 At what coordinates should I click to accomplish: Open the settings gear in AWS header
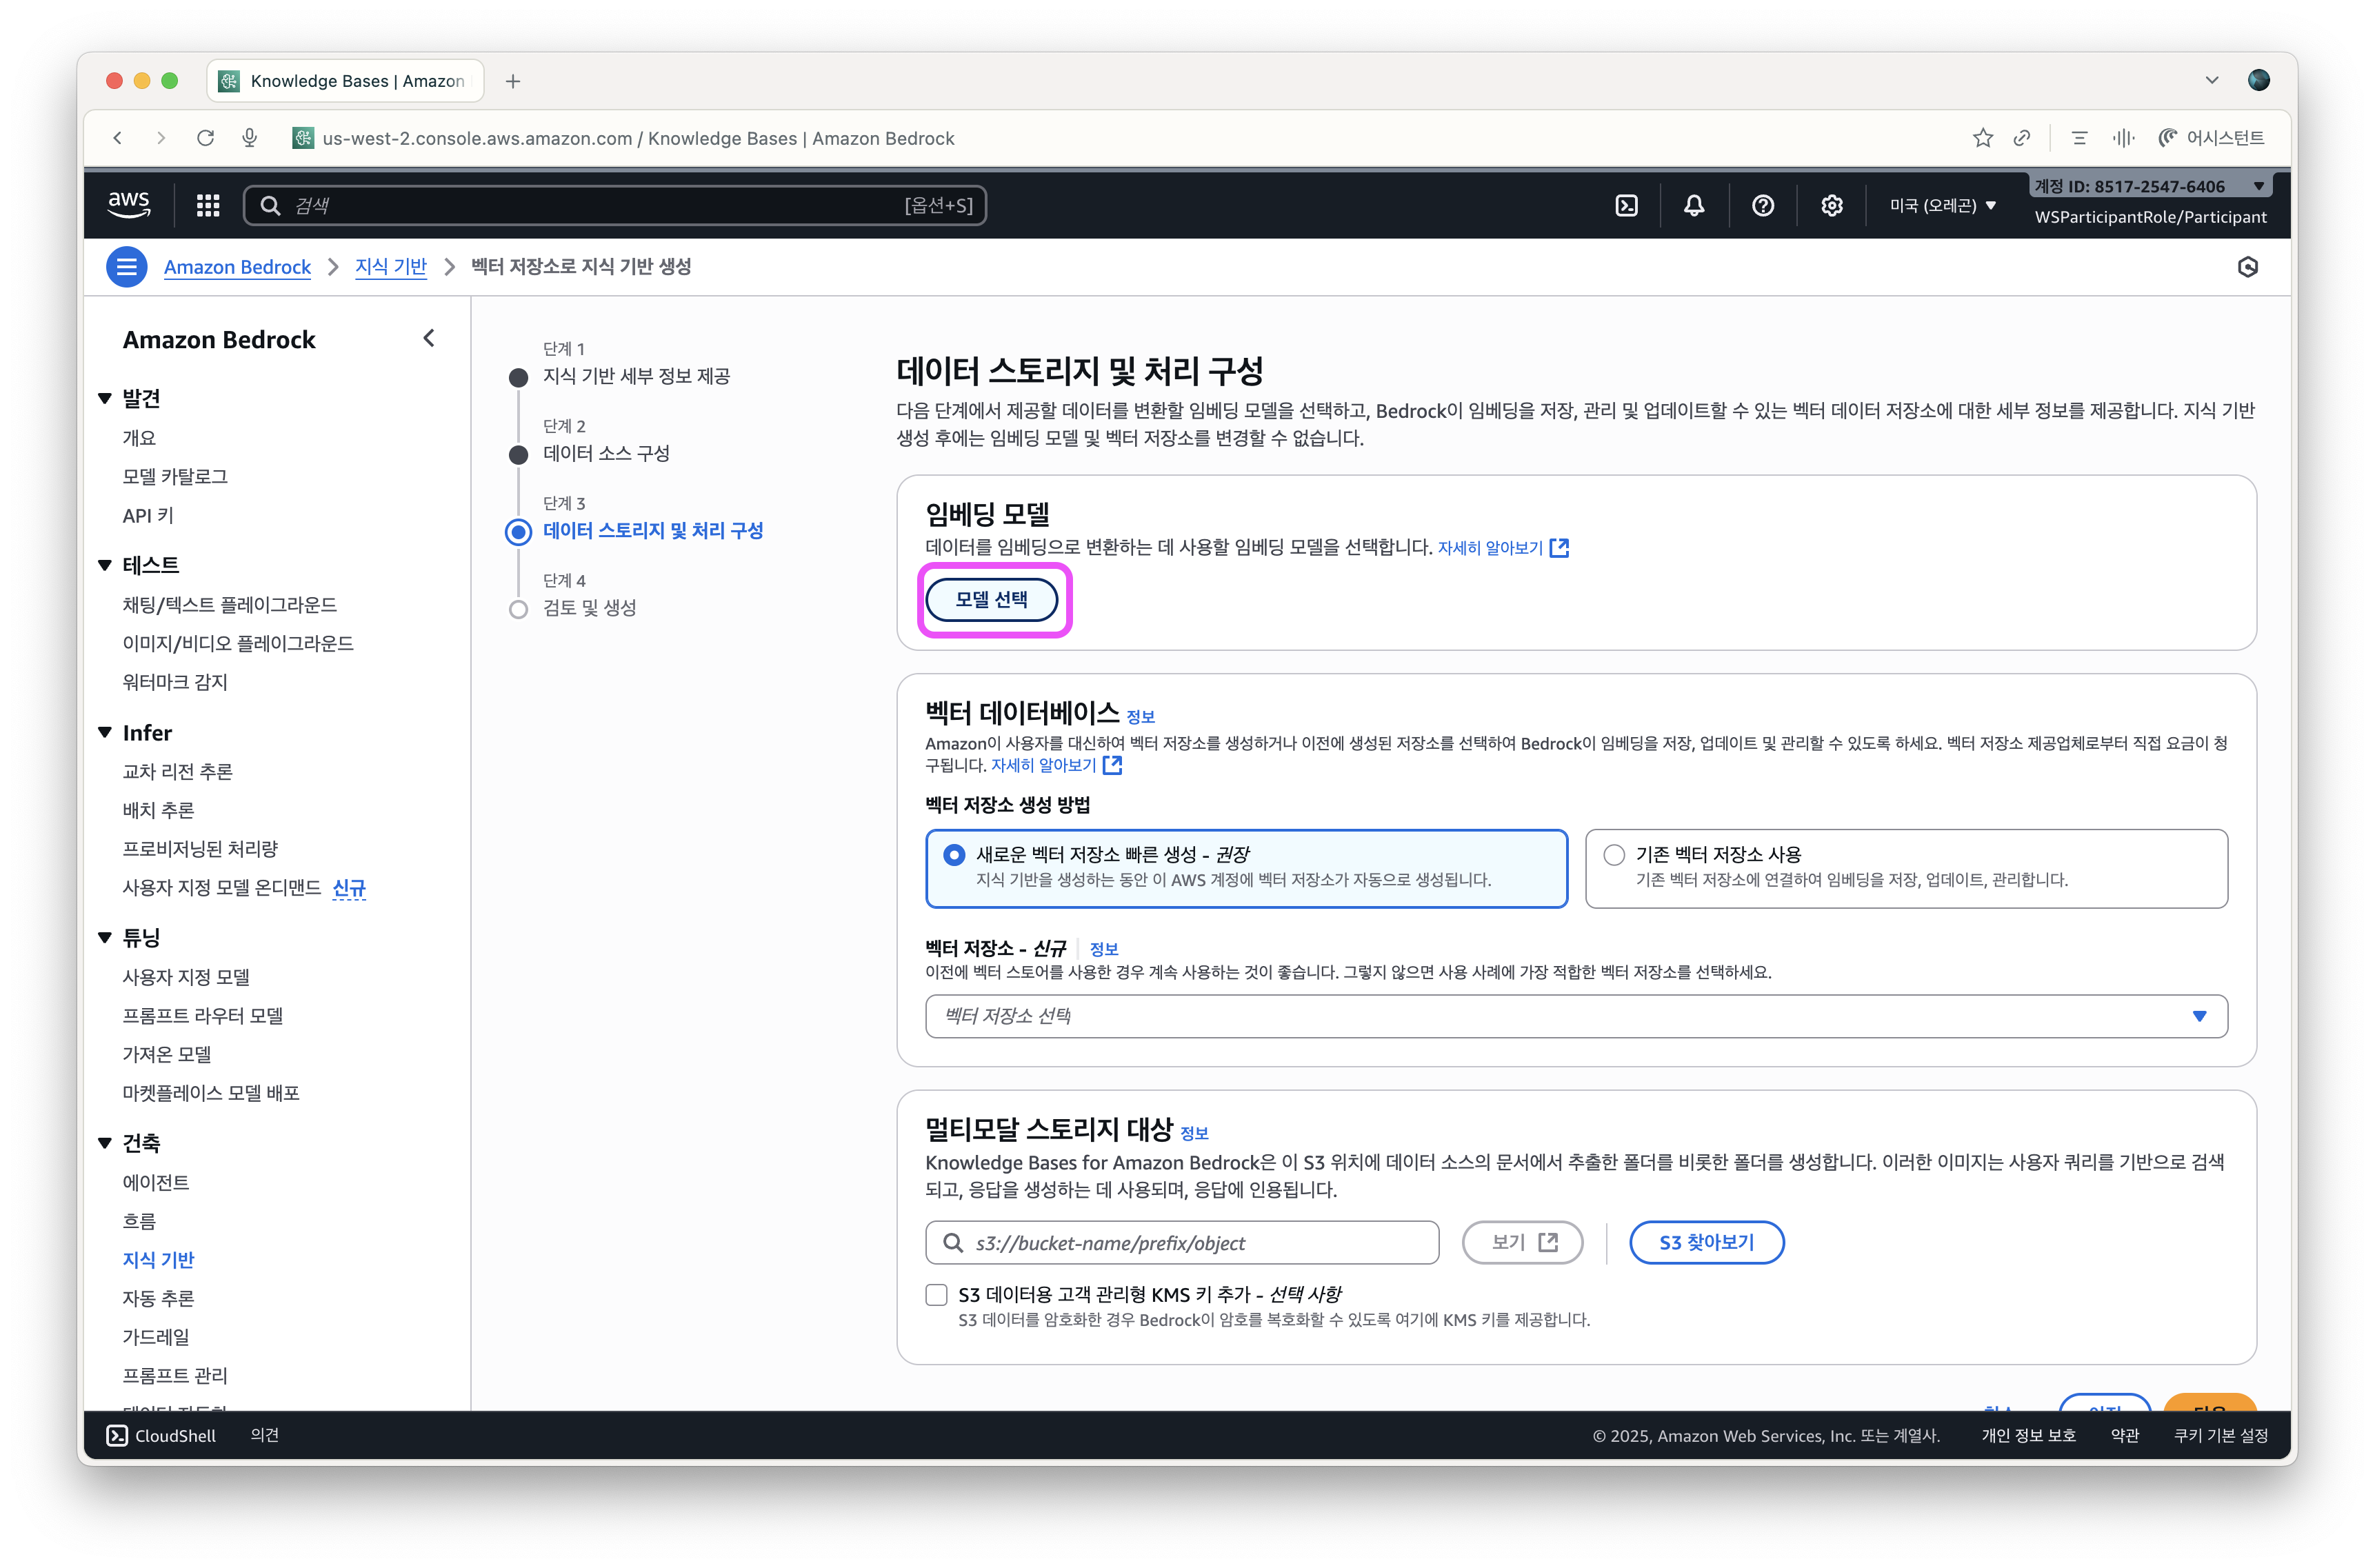coord(1831,205)
